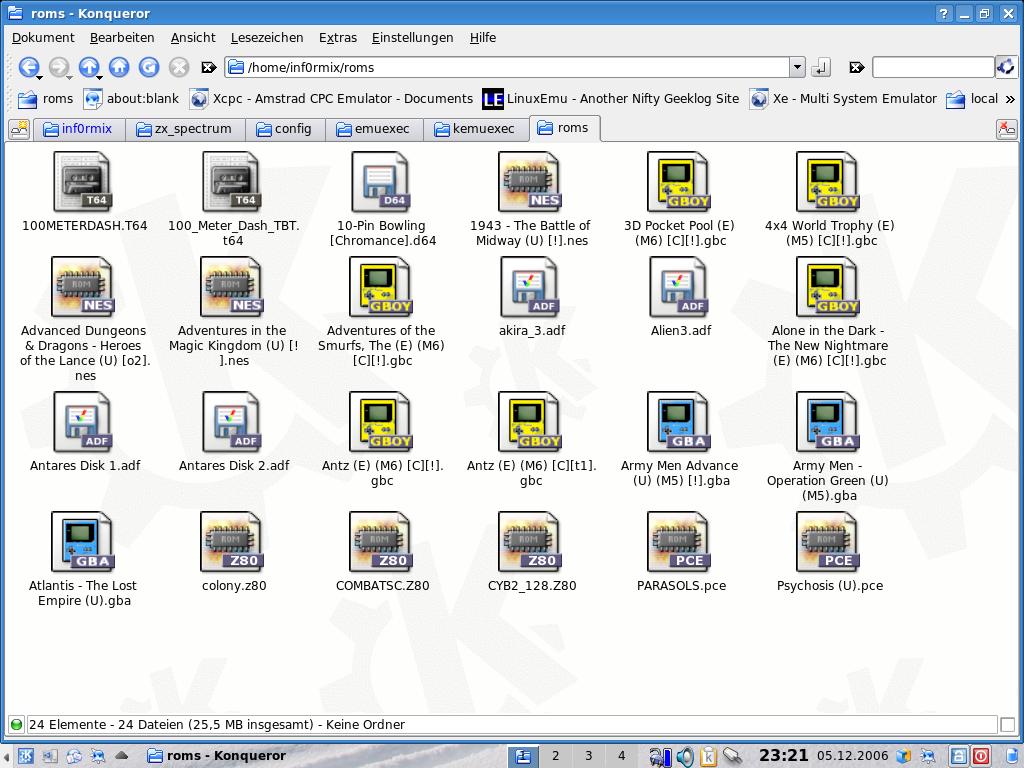
Task: Switch to the kemuexec tab
Action: 475,129
